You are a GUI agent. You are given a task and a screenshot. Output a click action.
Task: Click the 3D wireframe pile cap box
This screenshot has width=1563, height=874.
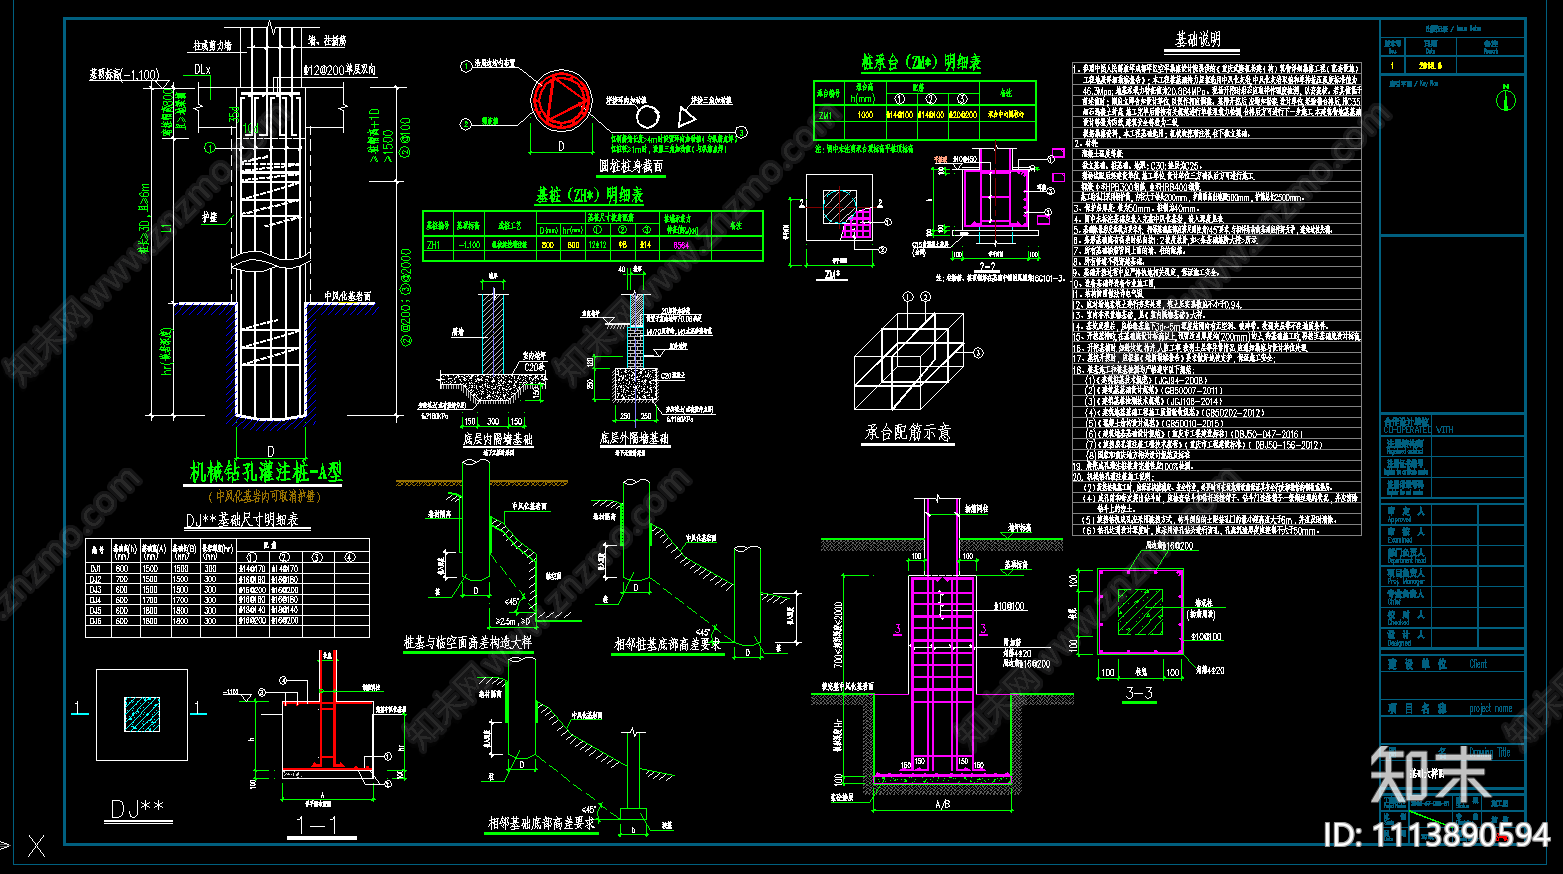909,362
